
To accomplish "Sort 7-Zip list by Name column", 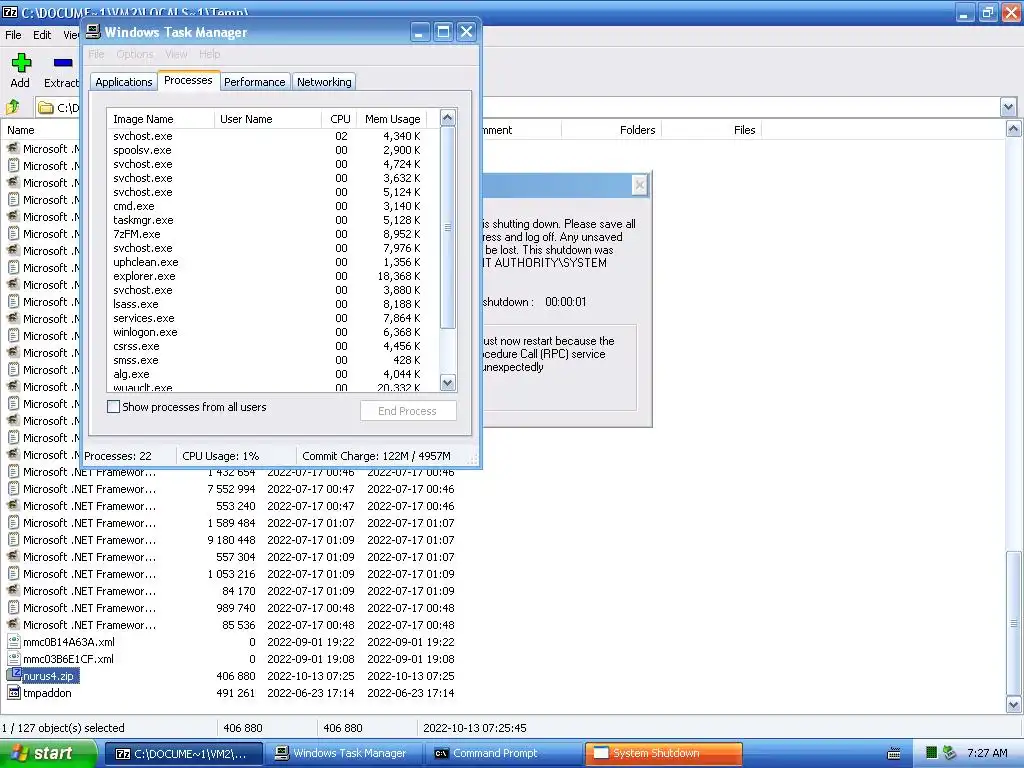I will click(x=39, y=130).
